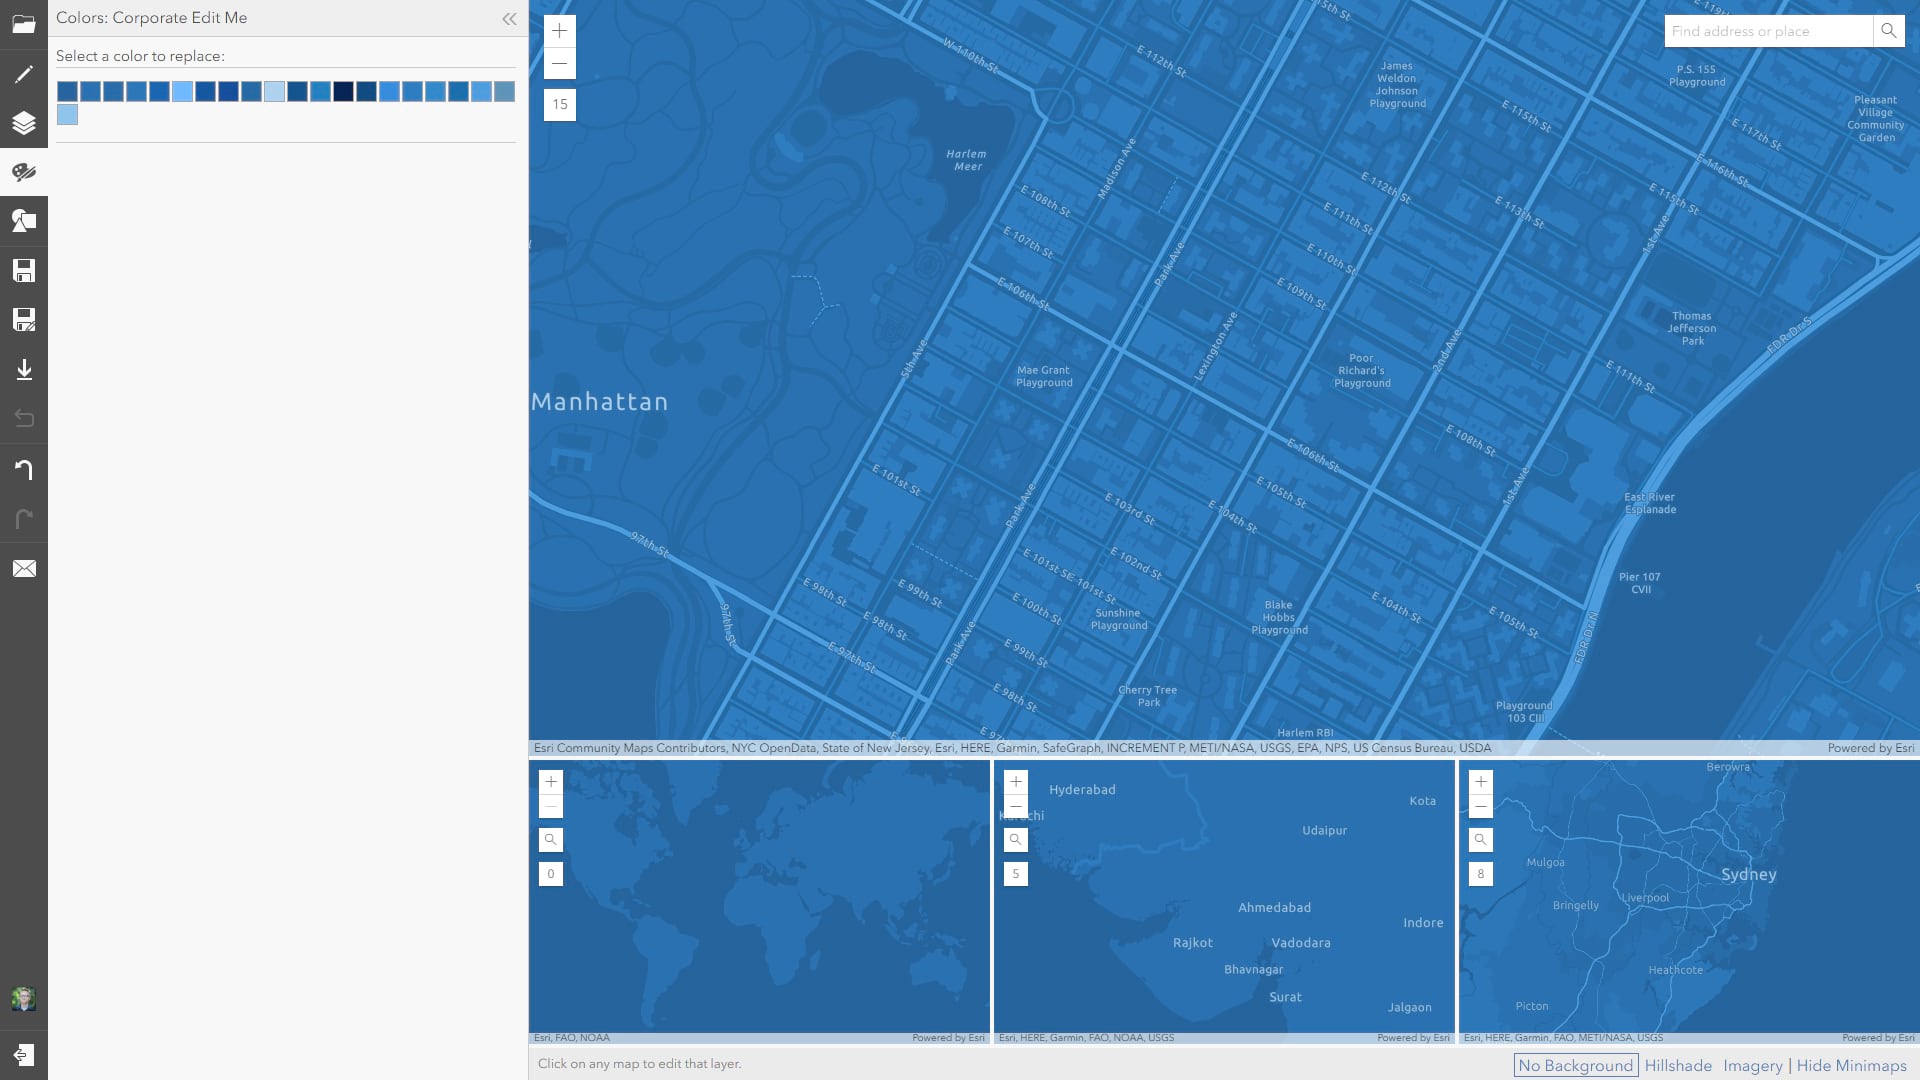Click the save-as disk with pencil icon

click(x=24, y=320)
